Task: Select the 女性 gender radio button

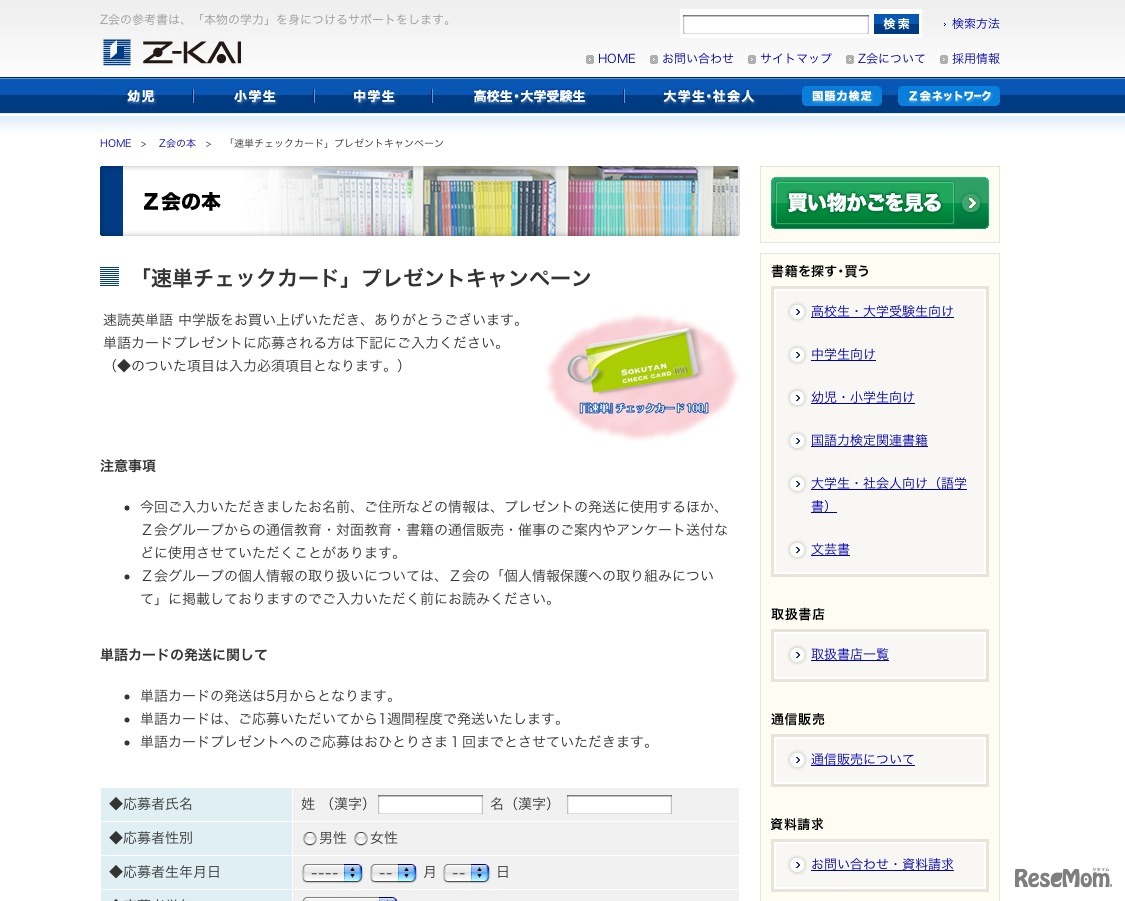Action: (361, 838)
